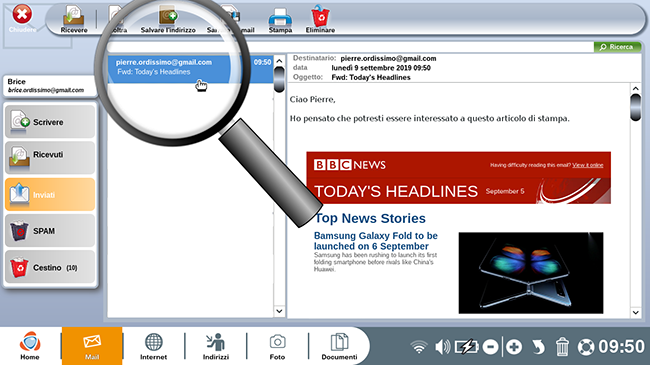Open the Cestino trash folder
This screenshot has width=650, height=365.
pyautogui.click(x=50, y=267)
